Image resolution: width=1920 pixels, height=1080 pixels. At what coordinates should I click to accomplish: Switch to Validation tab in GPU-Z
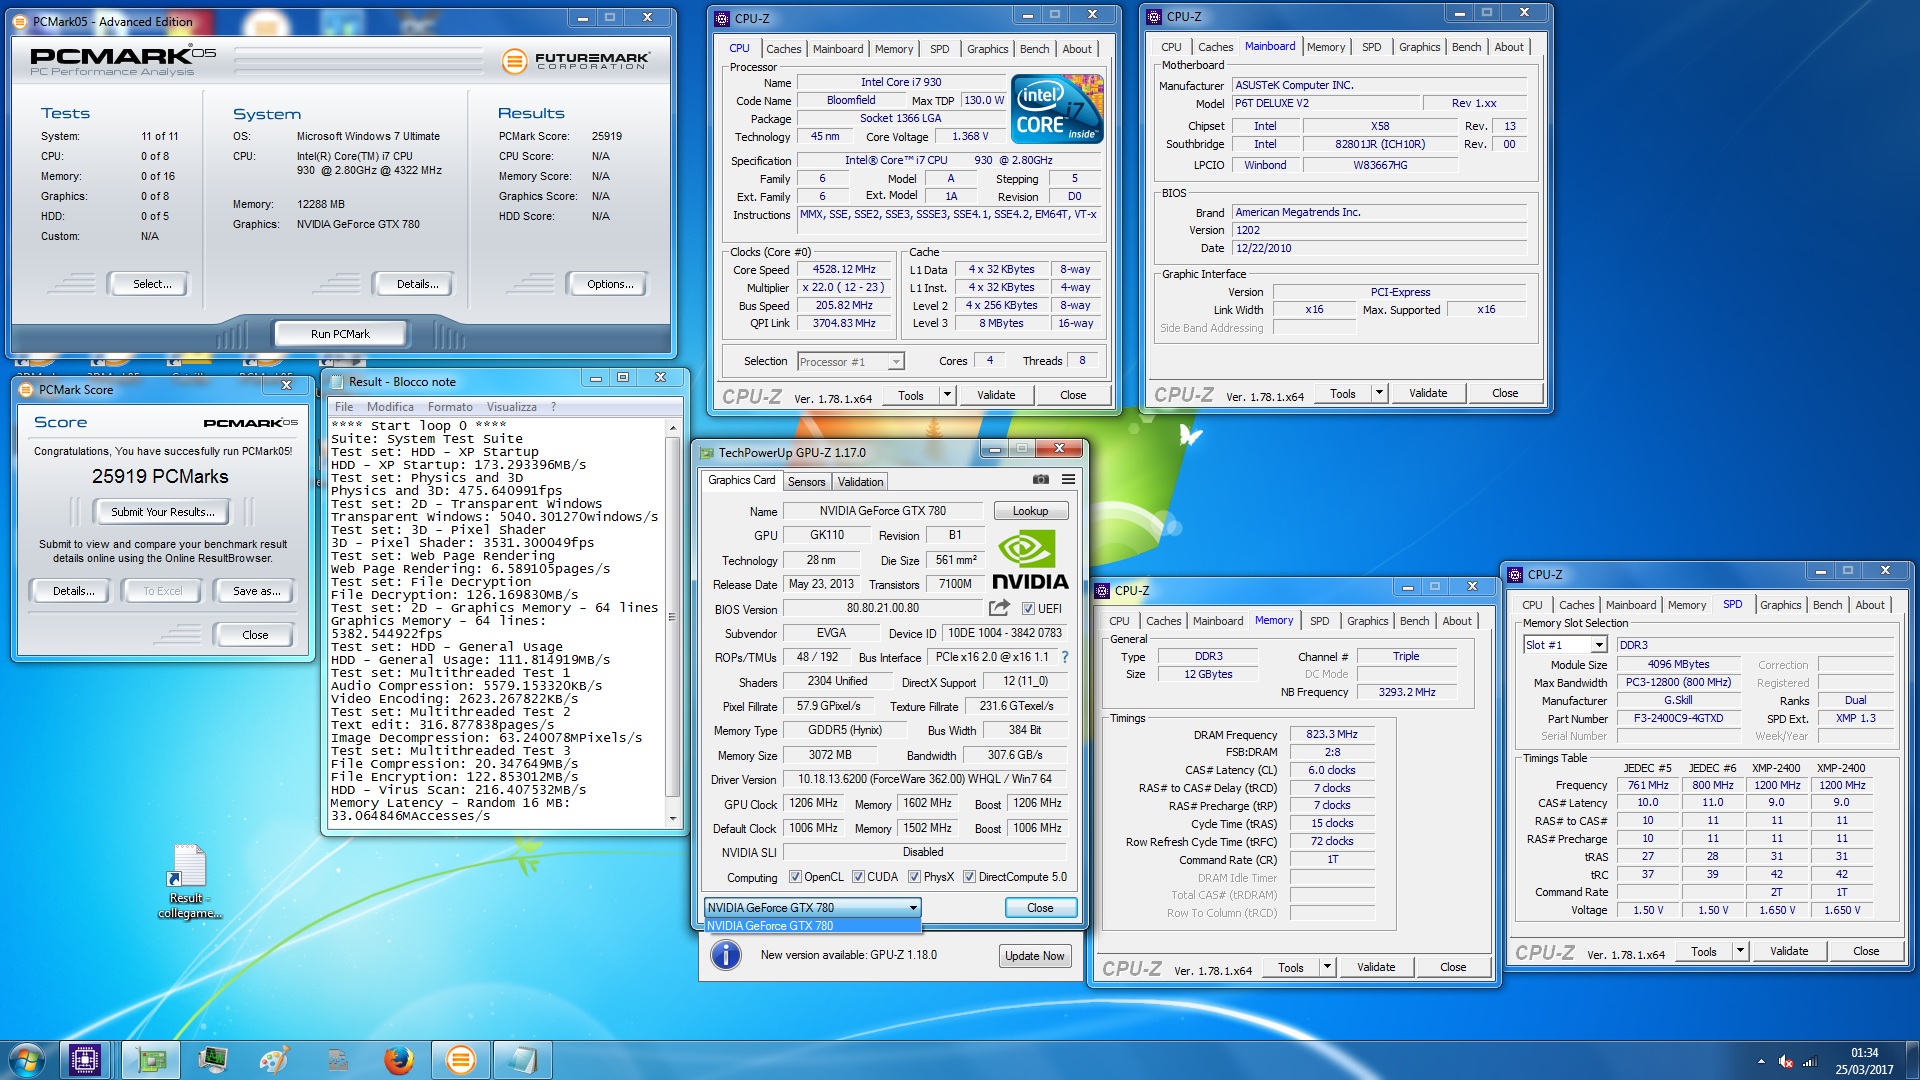pyautogui.click(x=860, y=482)
